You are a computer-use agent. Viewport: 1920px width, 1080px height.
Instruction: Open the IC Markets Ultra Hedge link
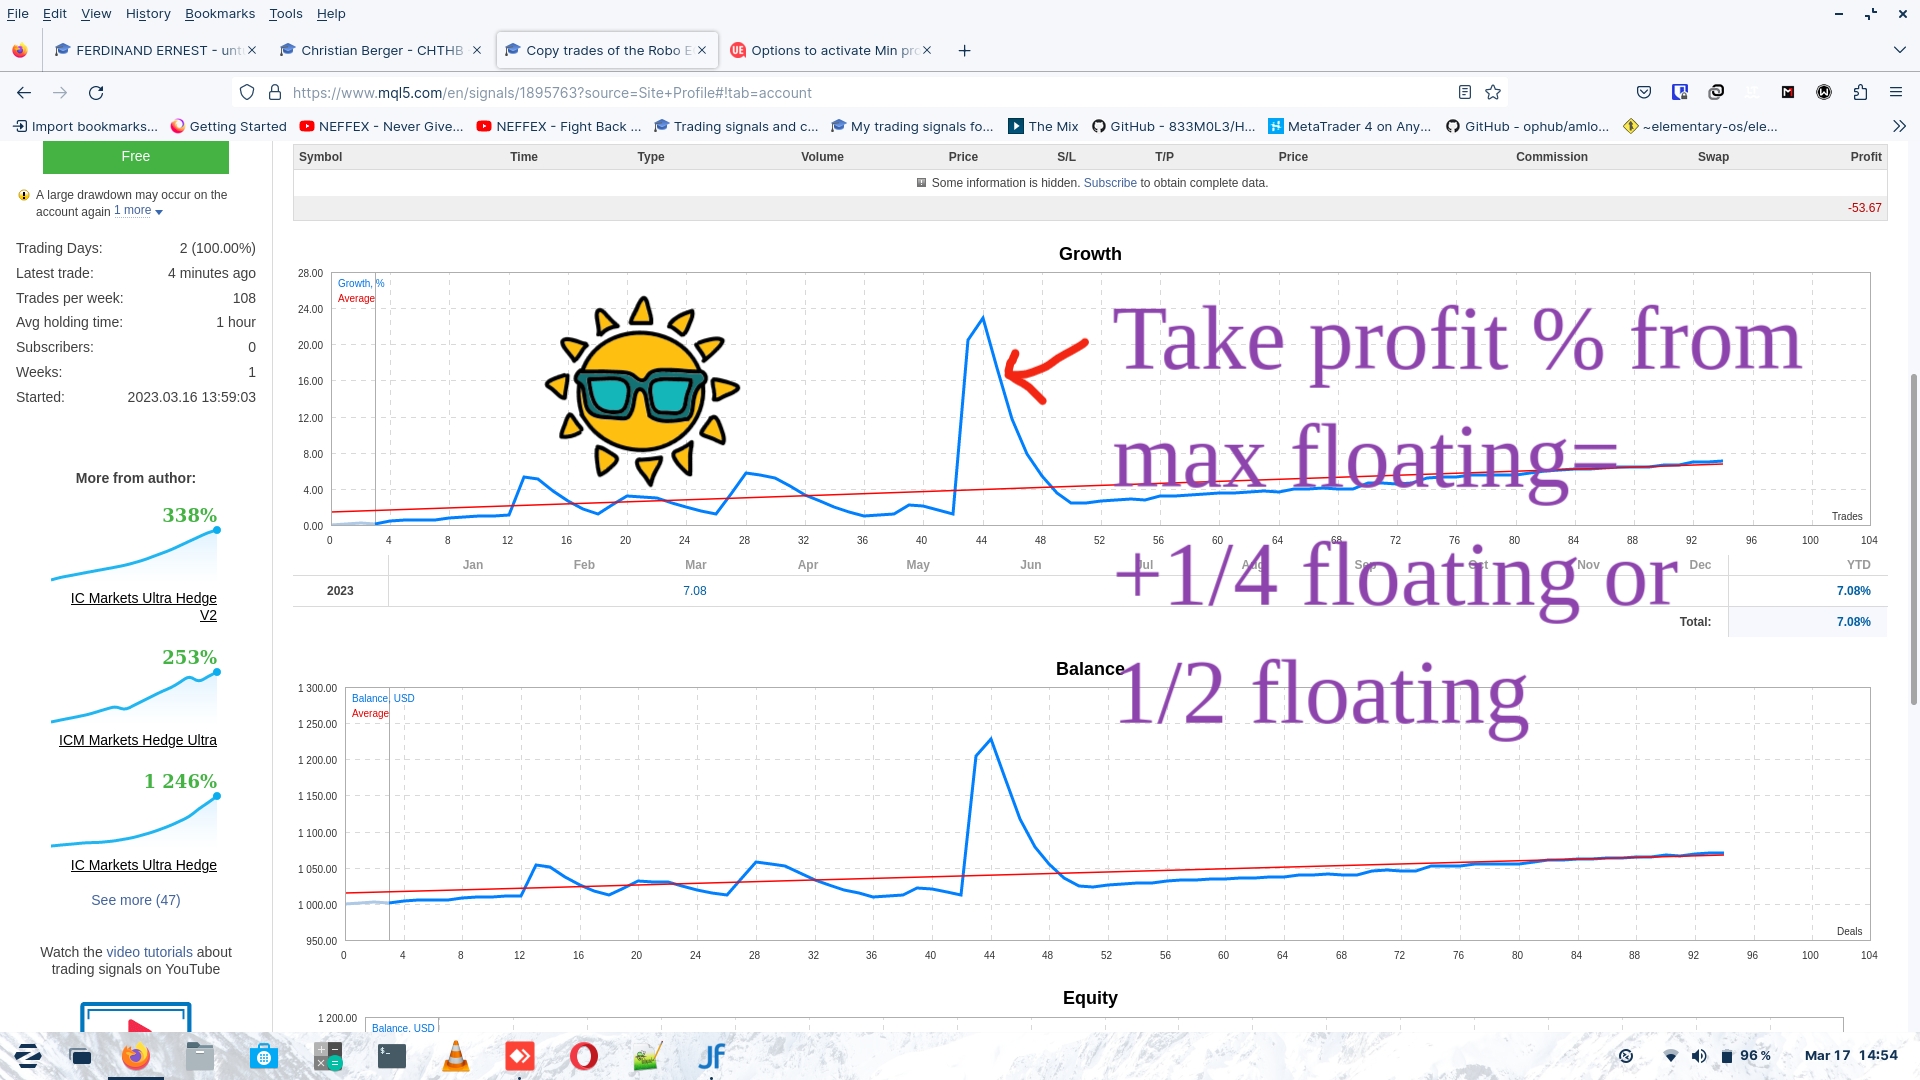tap(144, 865)
